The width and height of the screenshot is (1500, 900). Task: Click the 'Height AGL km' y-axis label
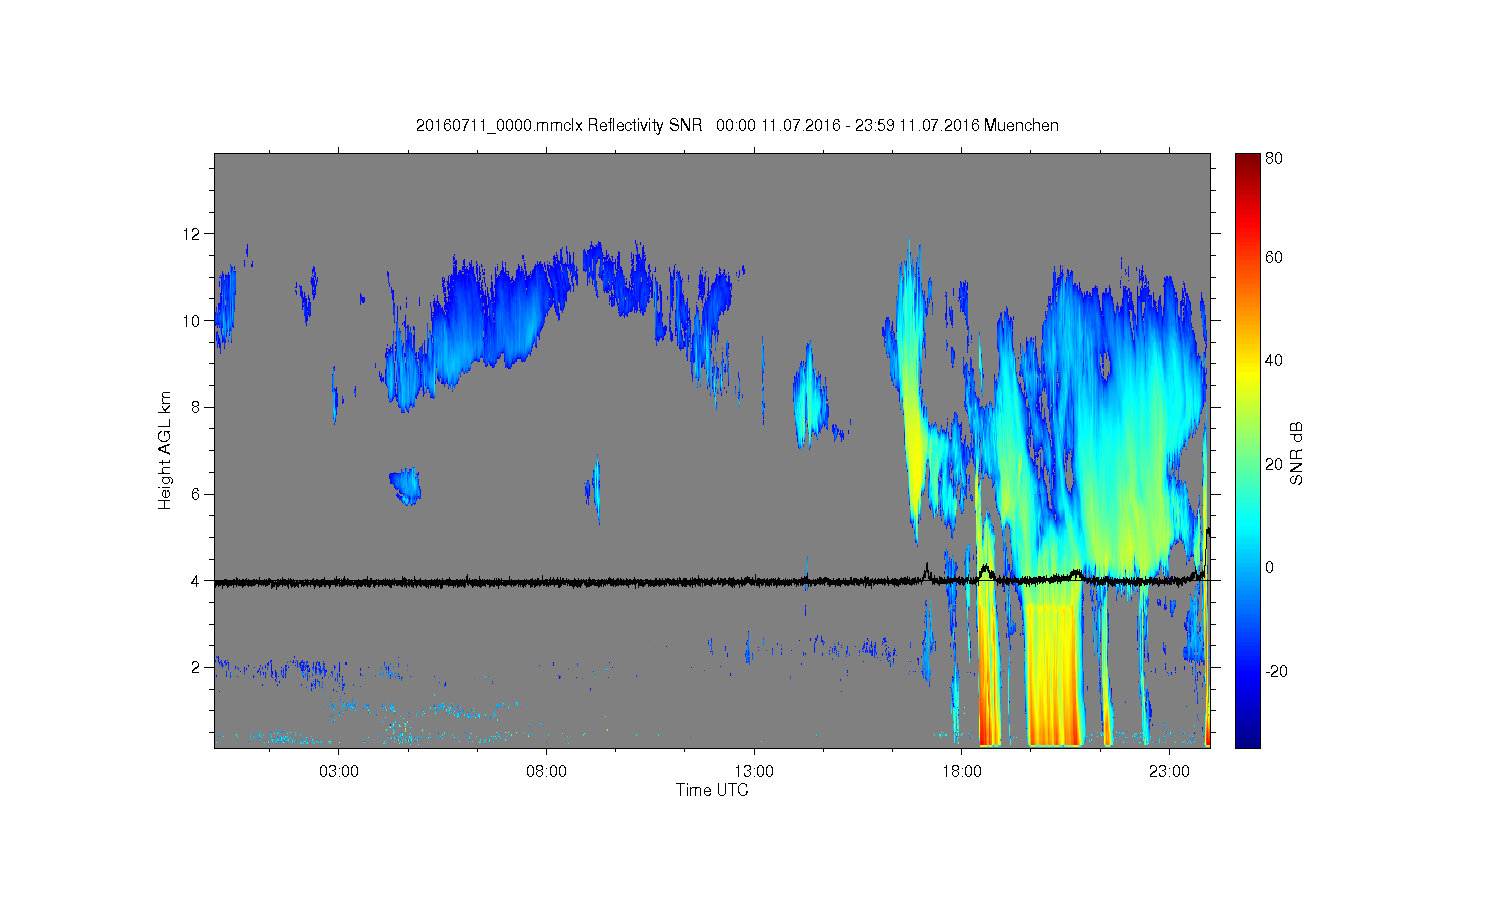[x=165, y=450]
